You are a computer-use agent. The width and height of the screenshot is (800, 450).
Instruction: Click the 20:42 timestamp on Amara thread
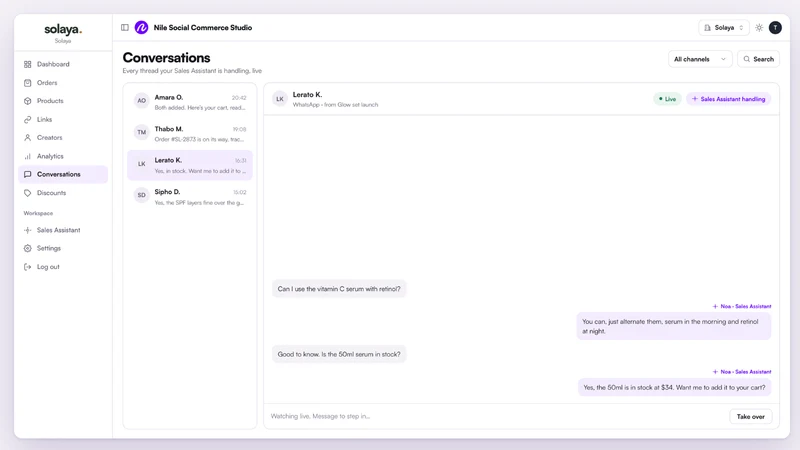(239, 97)
